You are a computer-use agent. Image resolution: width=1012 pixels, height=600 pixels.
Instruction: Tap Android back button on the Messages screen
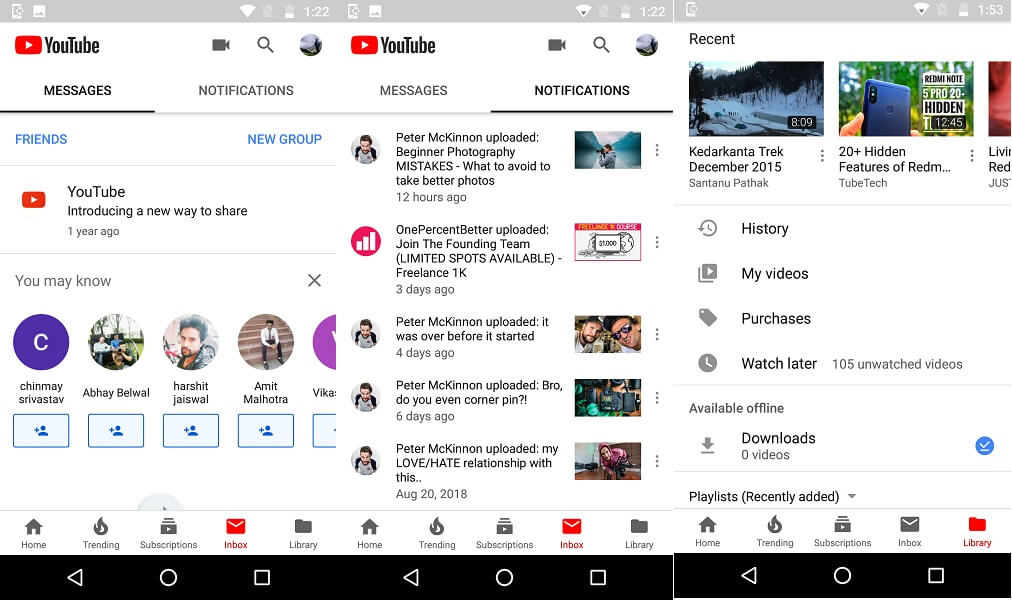[75, 577]
